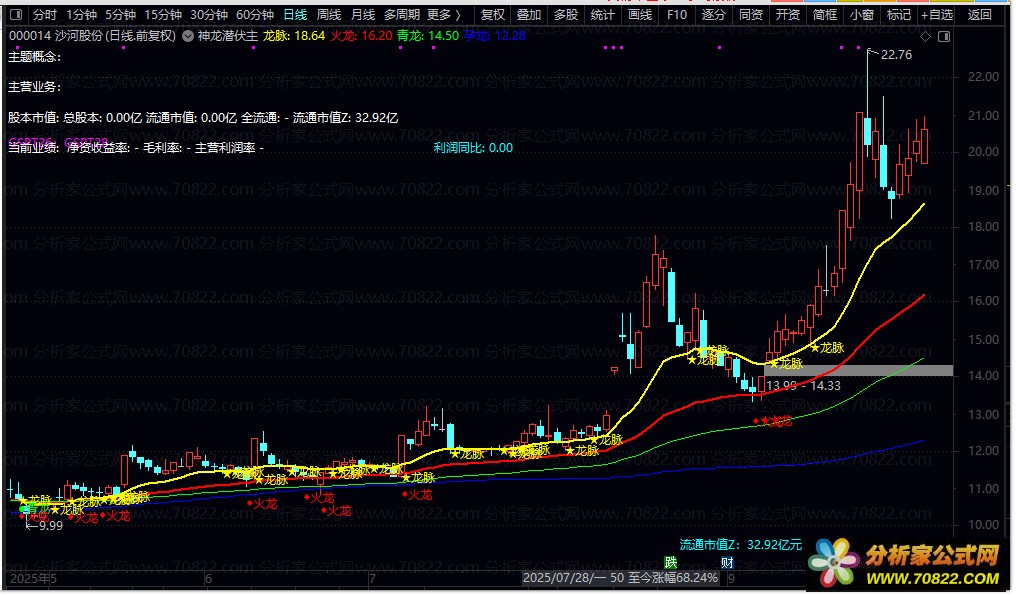
Task: Switch to the 60分钟 chart tab
Action: tap(254, 15)
